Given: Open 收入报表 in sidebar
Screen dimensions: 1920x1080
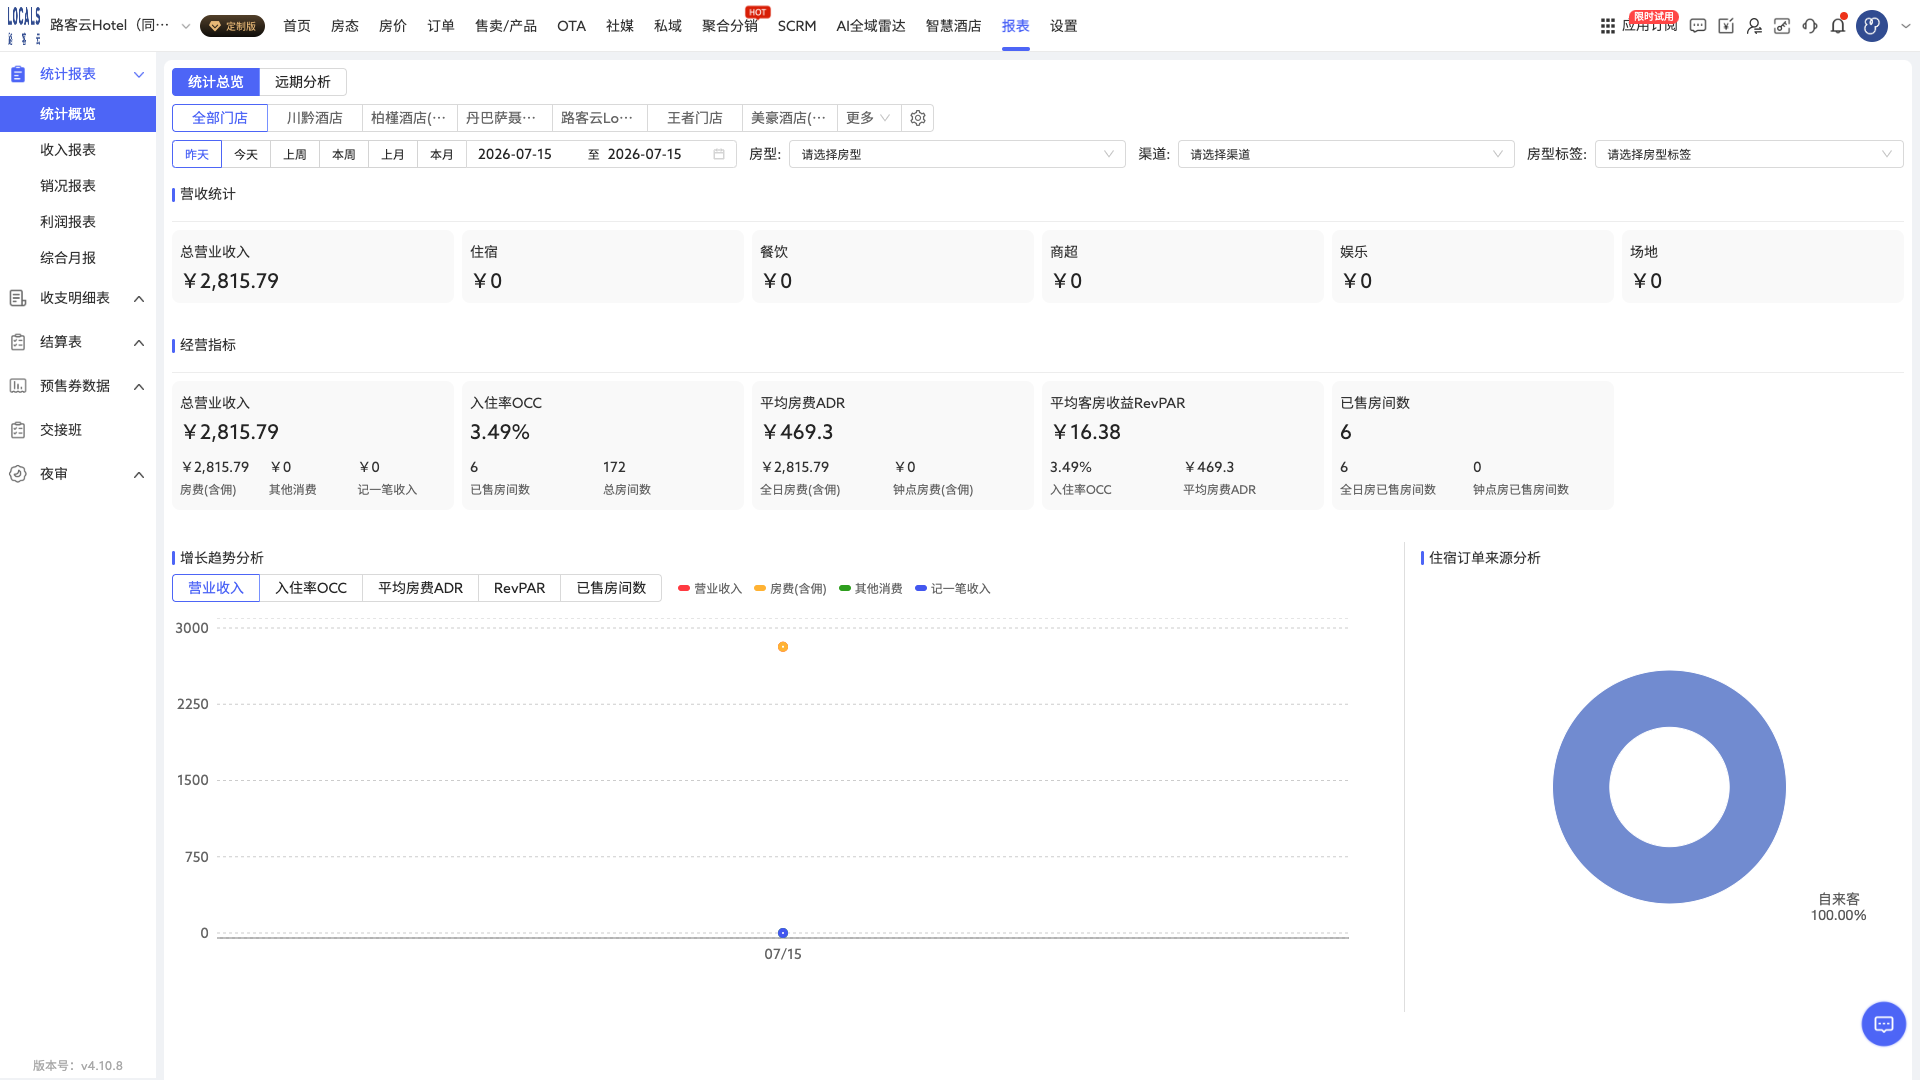Looking at the screenshot, I should [x=68, y=150].
